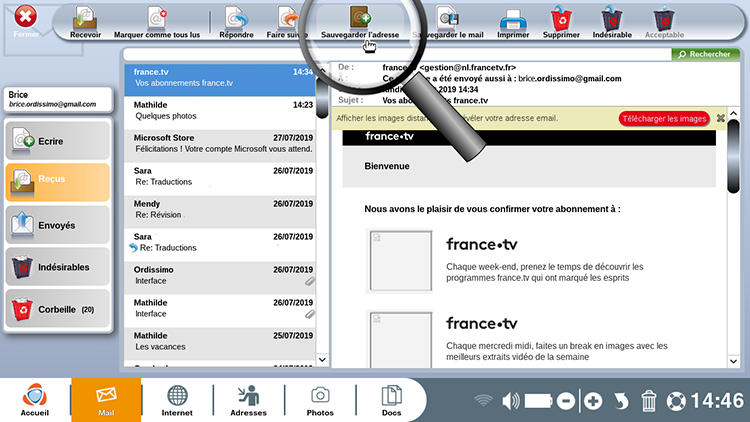Image resolution: width=750 pixels, height=422 pixels.
Task: Open Mathilde's Interface email
Action: pyautogui.click(x=220, y=311)
